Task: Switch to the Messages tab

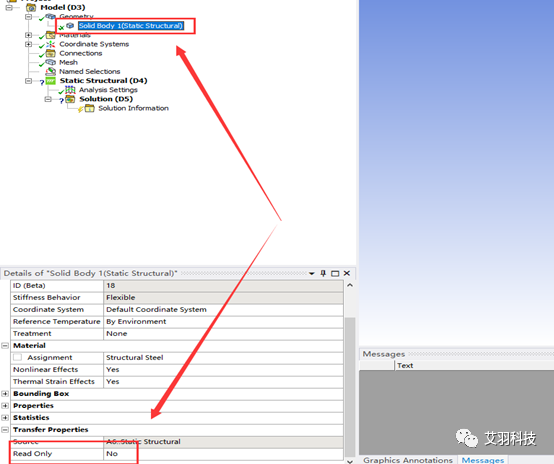Action: click(x=483, y=460)
